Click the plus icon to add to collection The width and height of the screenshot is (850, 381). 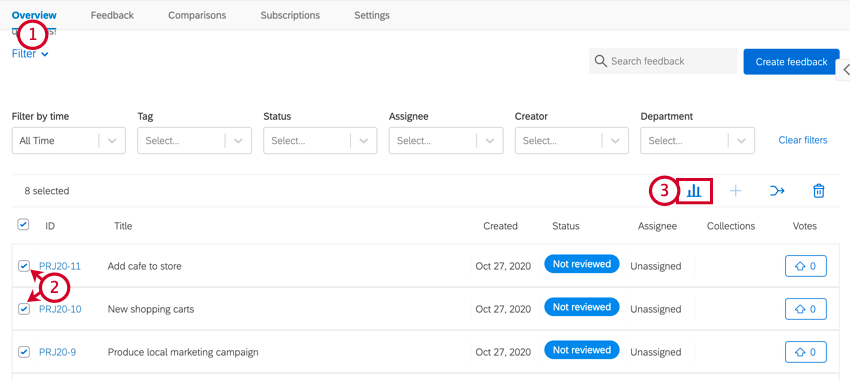pyautogui.click(x=735, y=191)
